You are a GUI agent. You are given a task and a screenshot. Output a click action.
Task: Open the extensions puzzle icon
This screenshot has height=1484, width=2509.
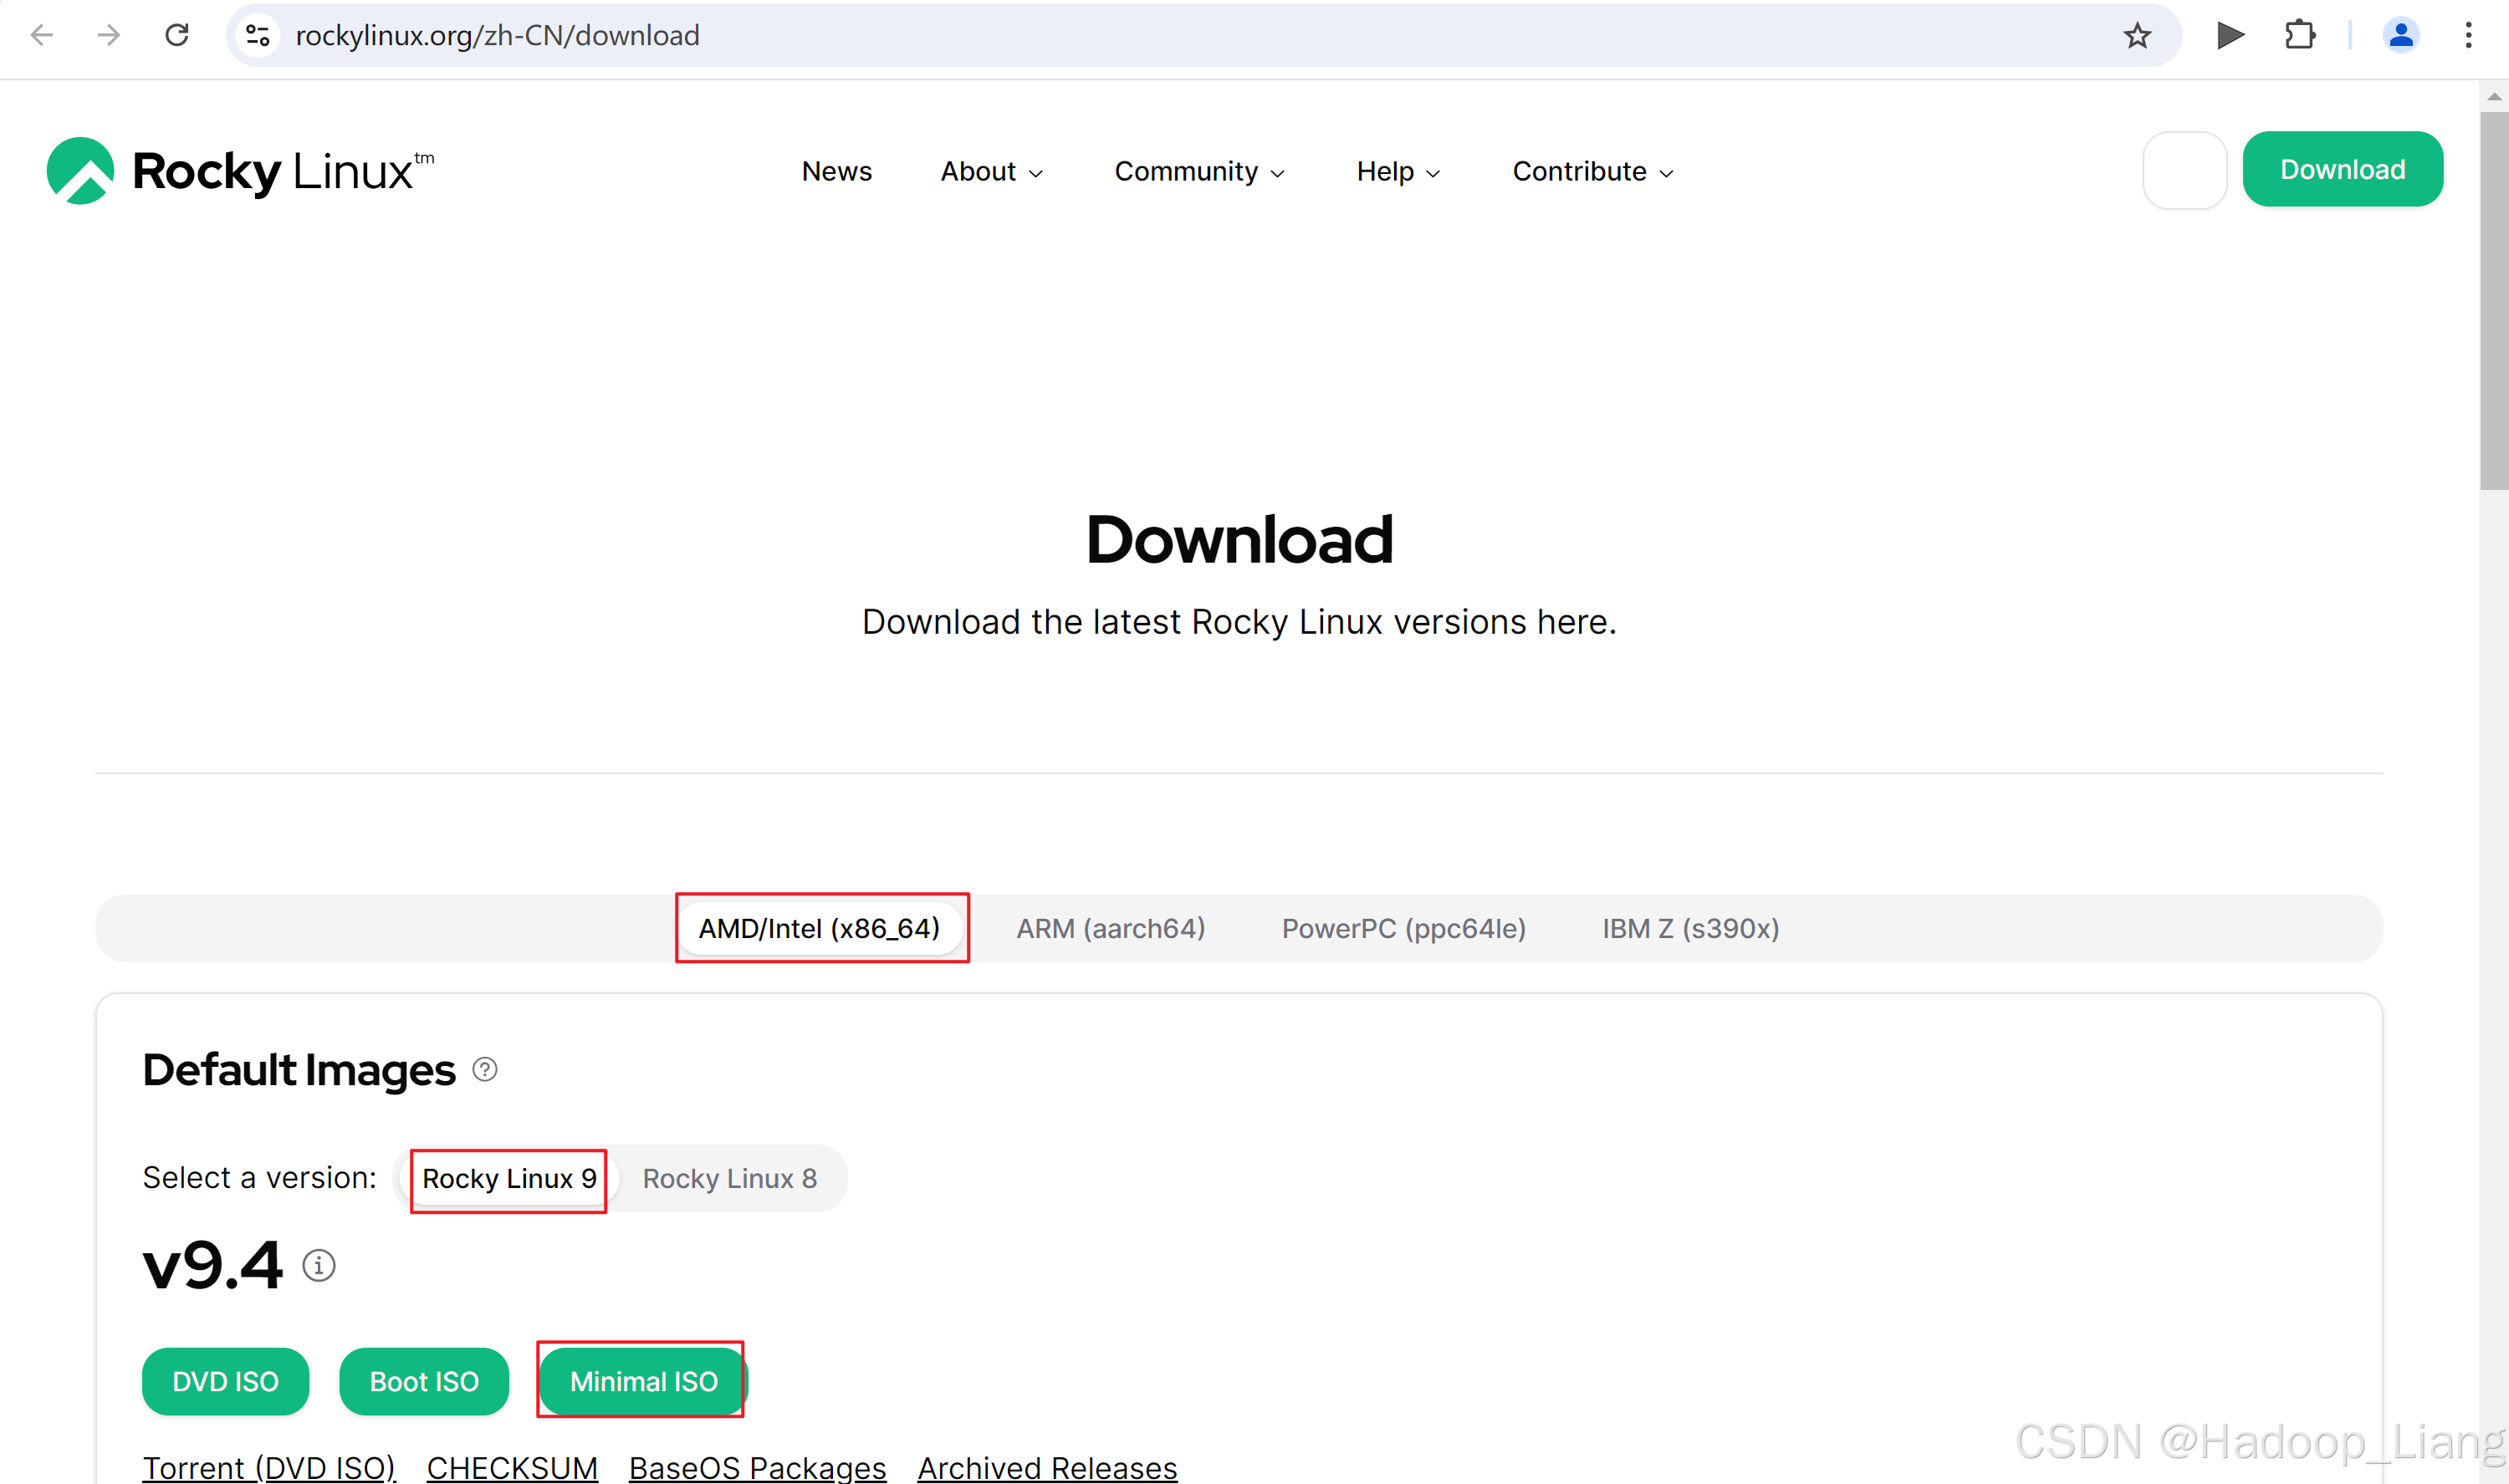click(2300, 36)
